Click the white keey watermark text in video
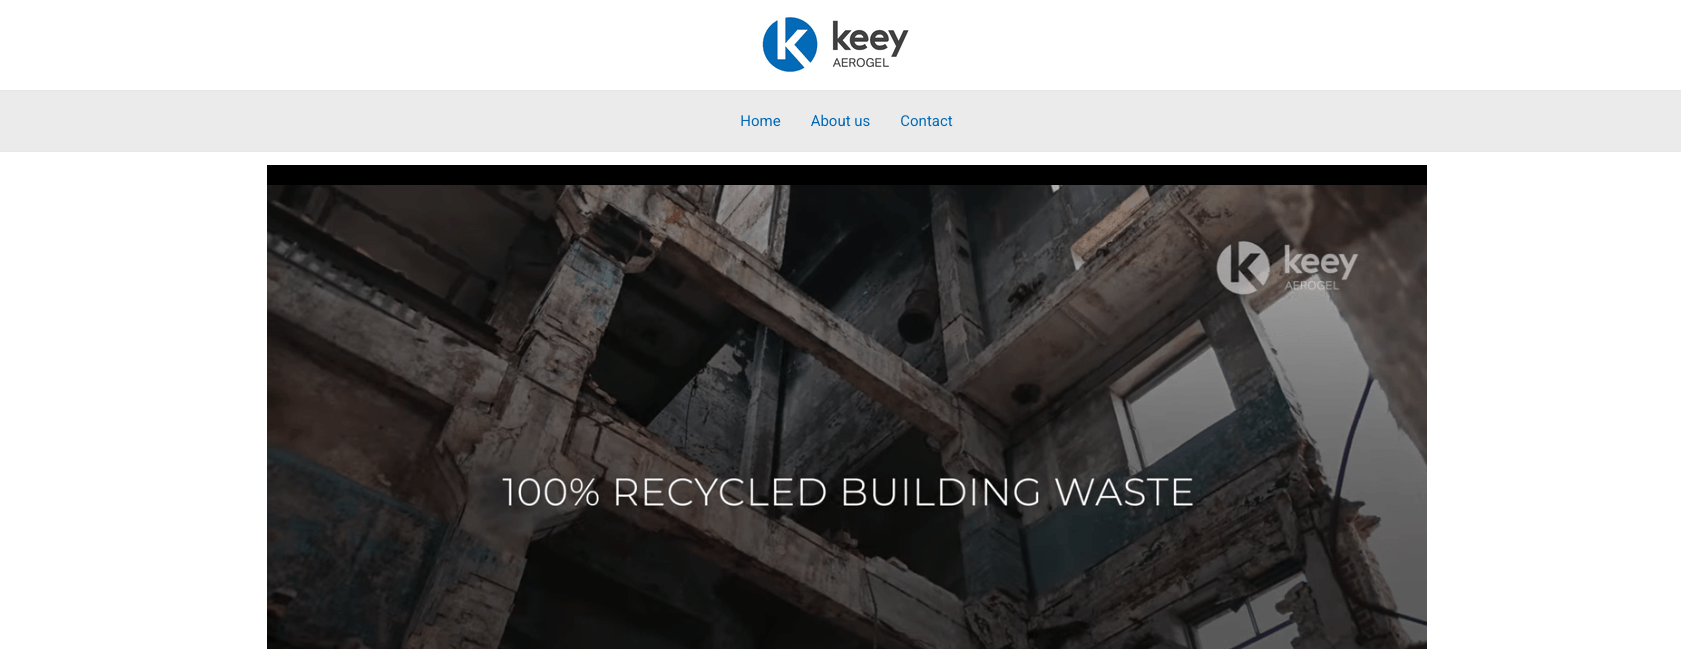Screen dimensions: 1681x649 (x=1320, y=261)
